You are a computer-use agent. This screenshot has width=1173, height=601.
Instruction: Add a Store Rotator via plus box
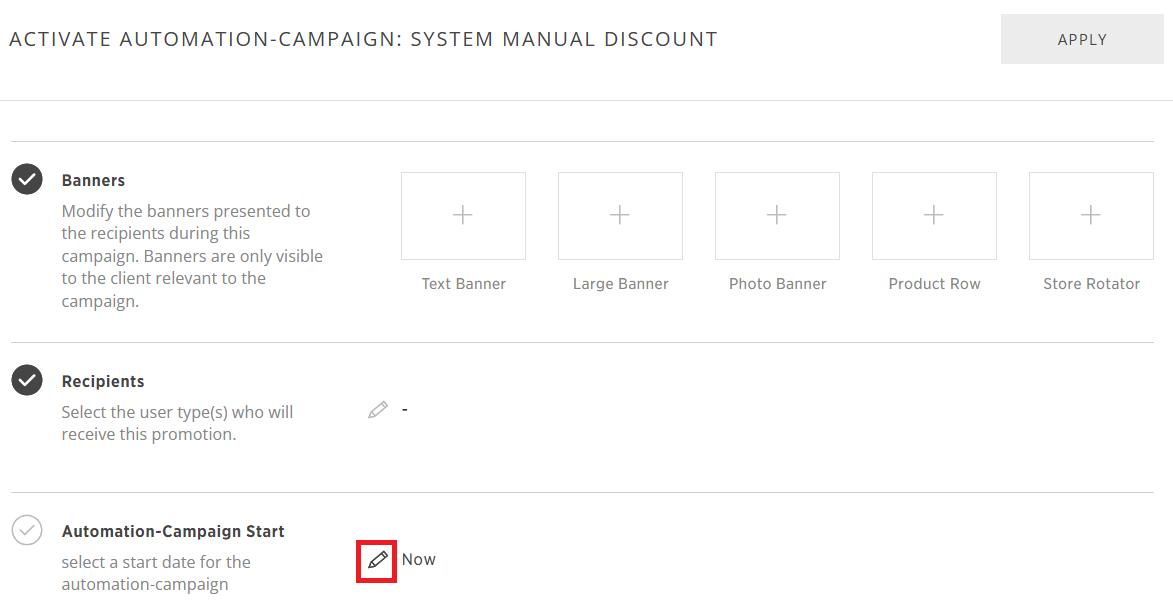click(x=1091, y=216)
